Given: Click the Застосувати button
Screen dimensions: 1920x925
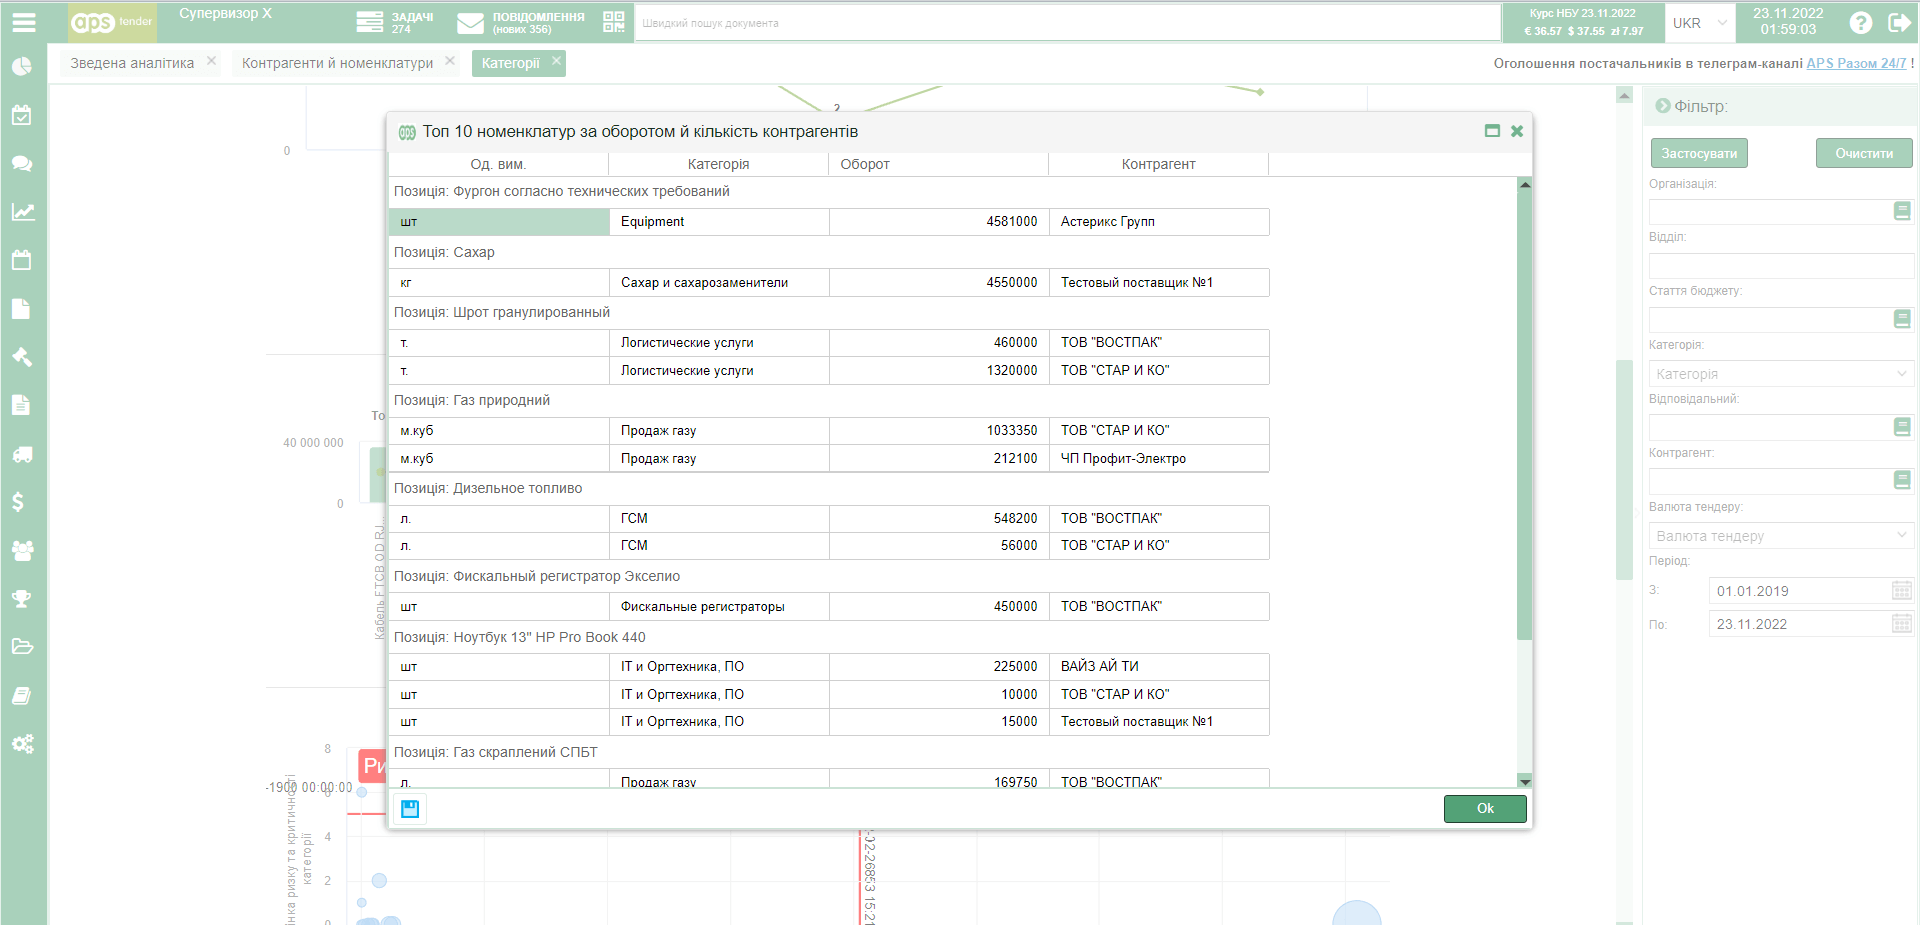Looking at the screenshot, I should point(1699,153).
